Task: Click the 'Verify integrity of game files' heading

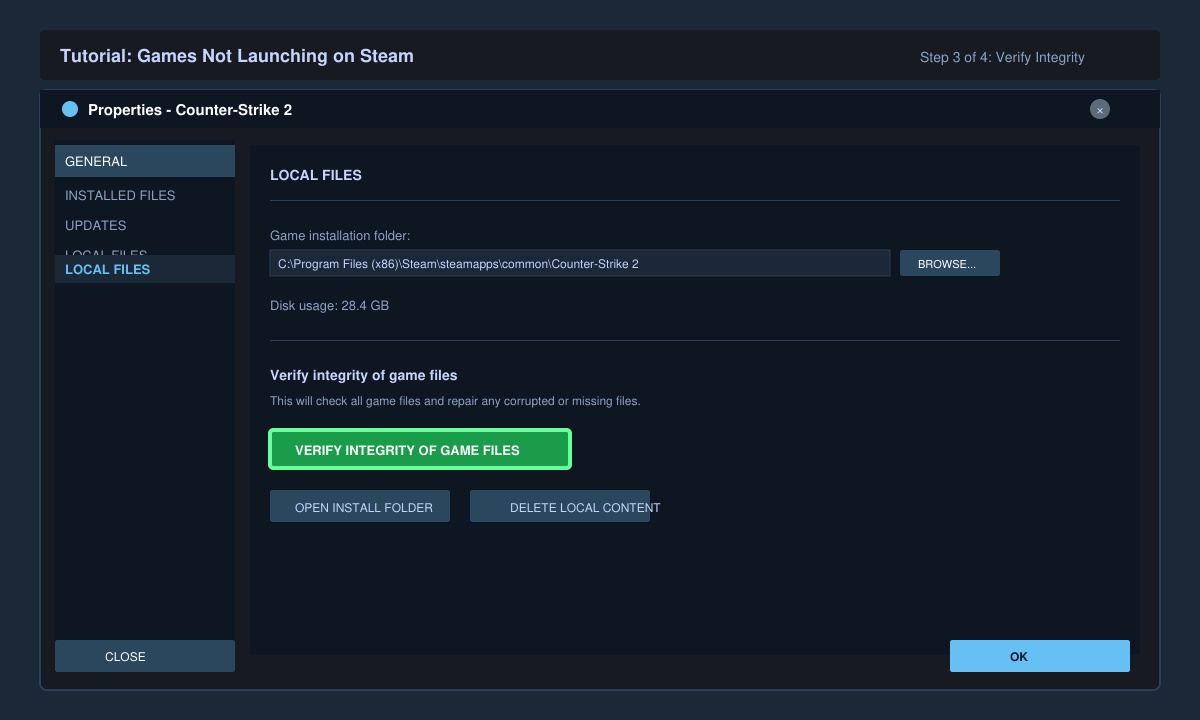Action: [364, 375]
